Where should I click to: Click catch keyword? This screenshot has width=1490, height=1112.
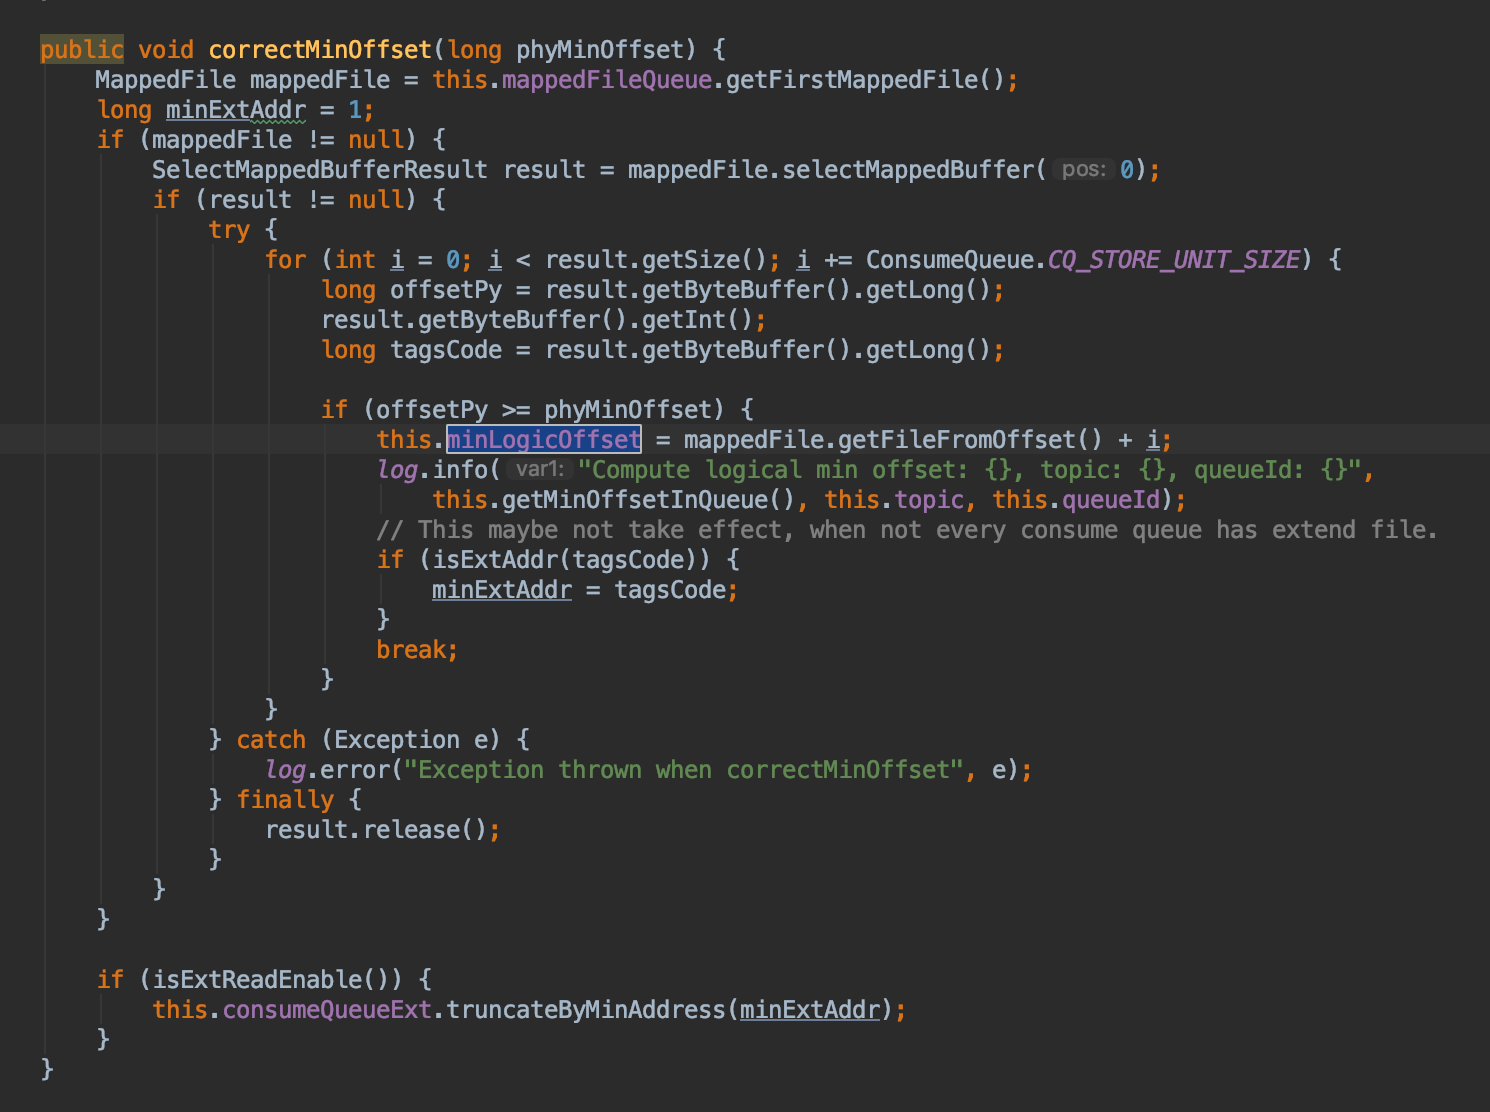(x=271, y=740)
